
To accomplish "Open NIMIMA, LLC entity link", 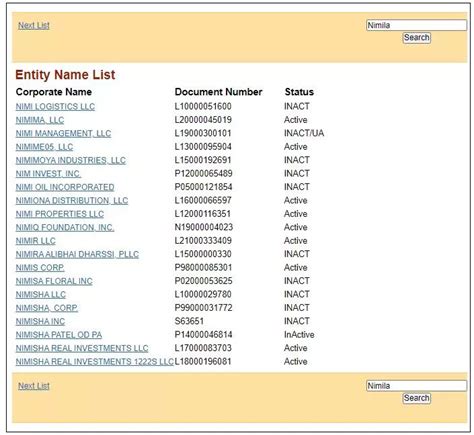I will click(x=40, y=120).
